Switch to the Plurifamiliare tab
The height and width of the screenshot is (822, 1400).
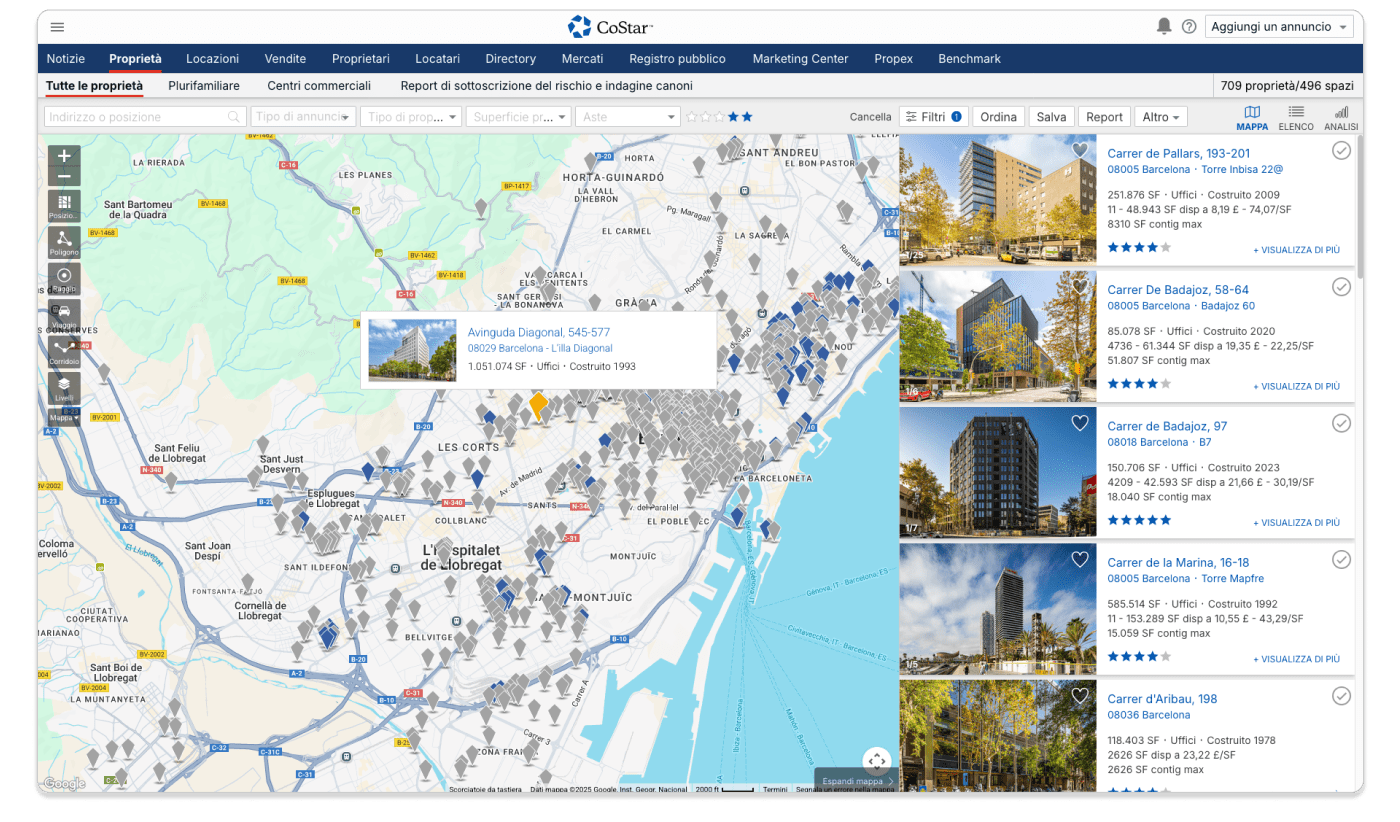click(x=204, y=86)
